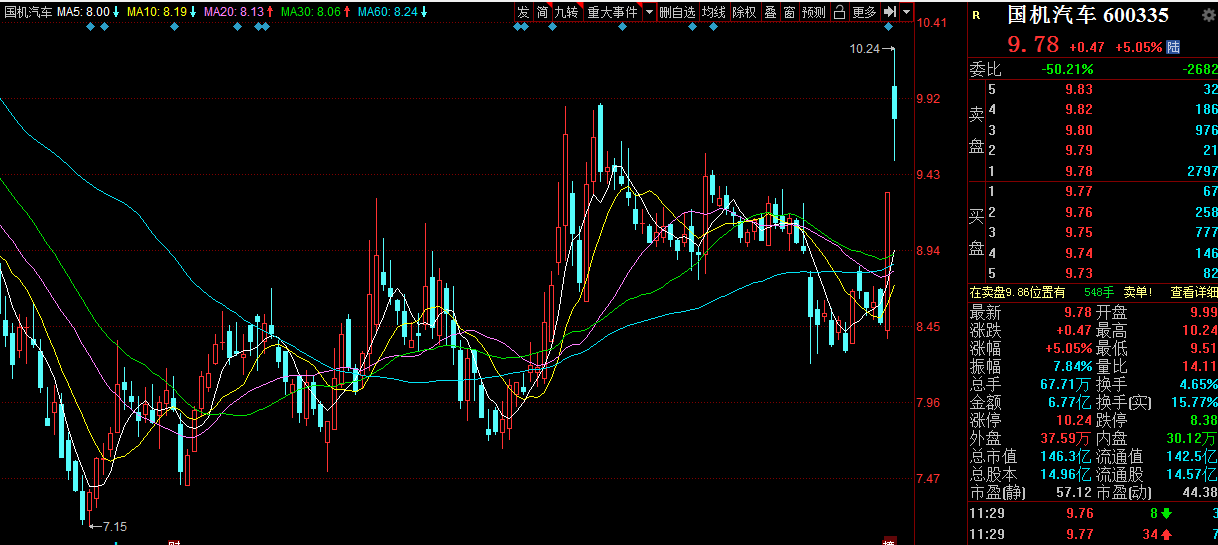1218x545 pixels.
Task: Click the diamond below the jump-to-end arrow
Action: [x=888, y=27]
